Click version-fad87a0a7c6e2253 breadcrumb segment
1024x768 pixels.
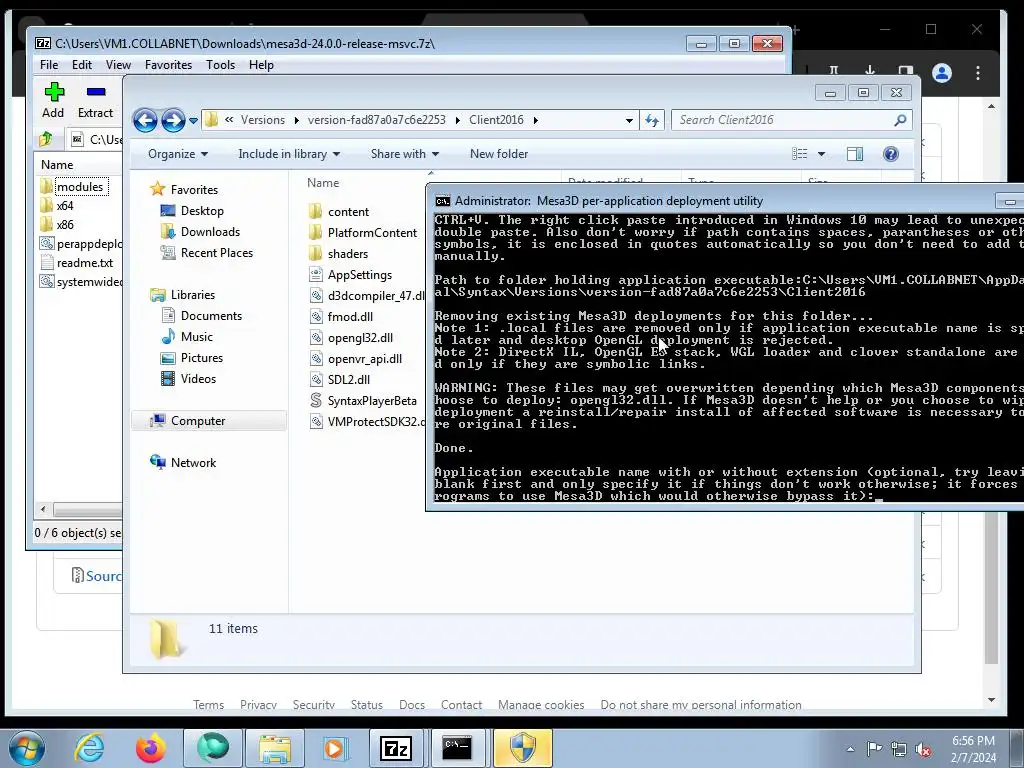[377, 120]
